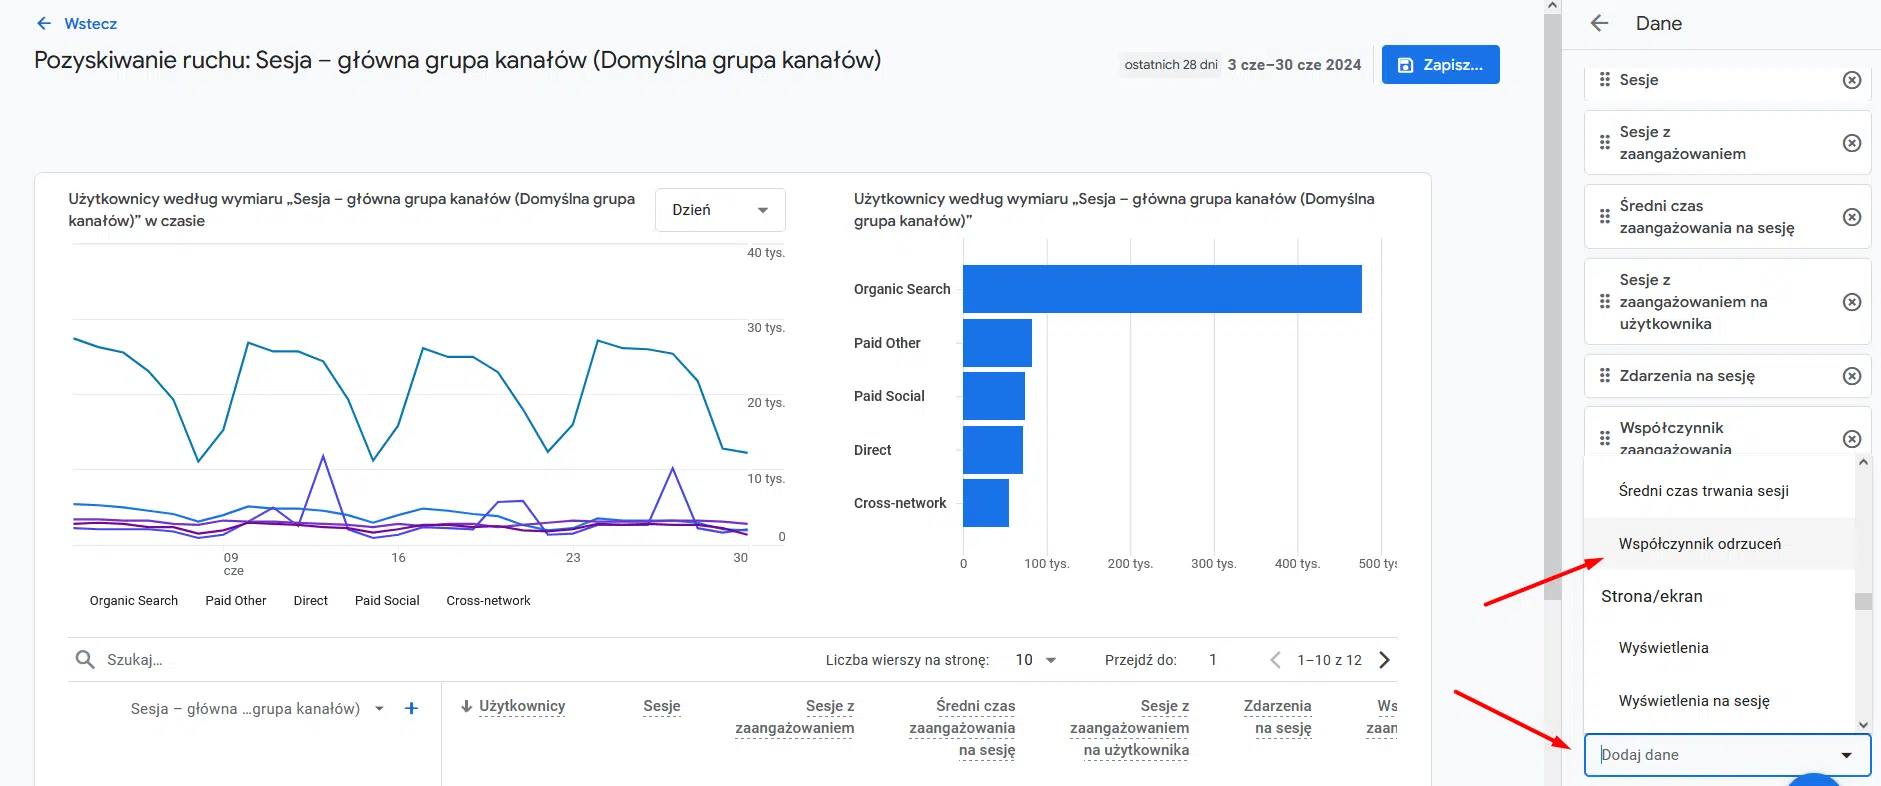1881x786 pixels.
Task: Sort by Sesje column header
Action: (661, 706)
